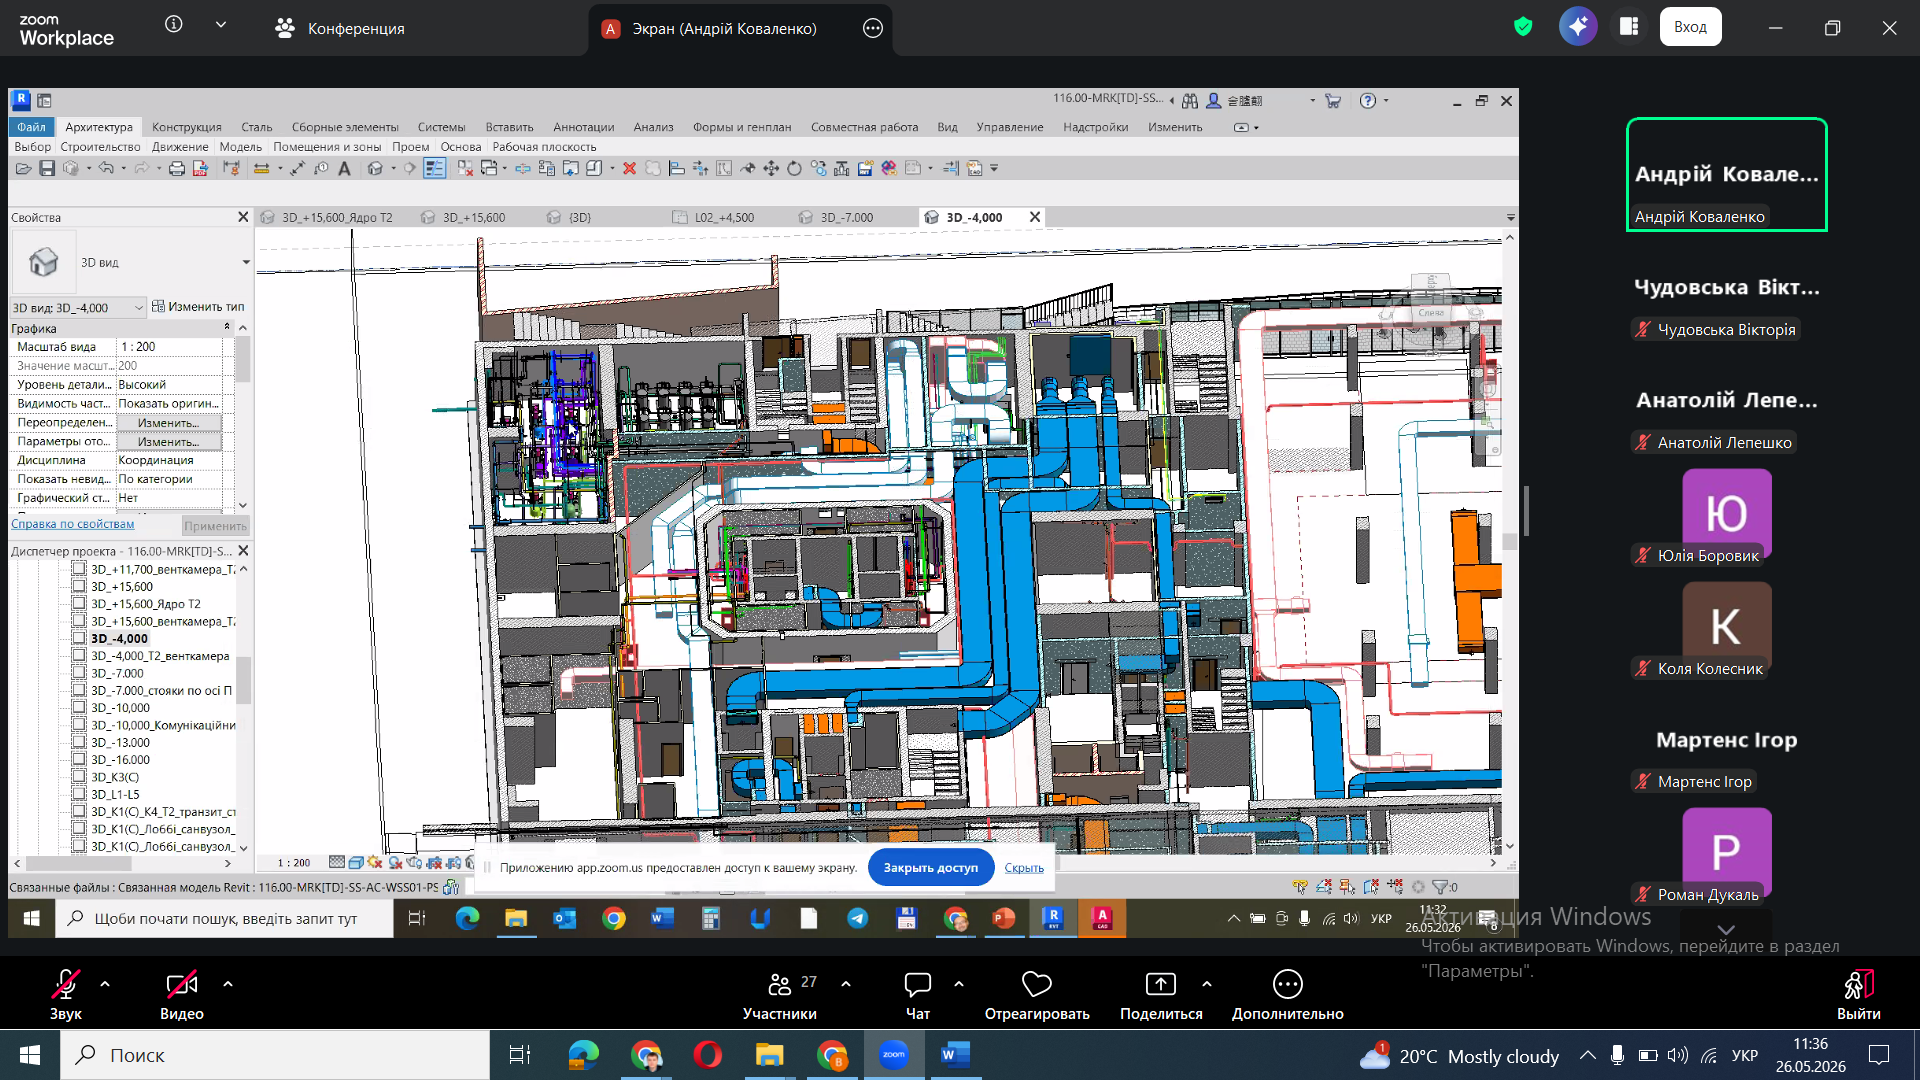This screenshot has width=1920, height=1080.
Task: Toggle checkbox next to 3D_-13.000 in project browser
Action: click(79, 743)
